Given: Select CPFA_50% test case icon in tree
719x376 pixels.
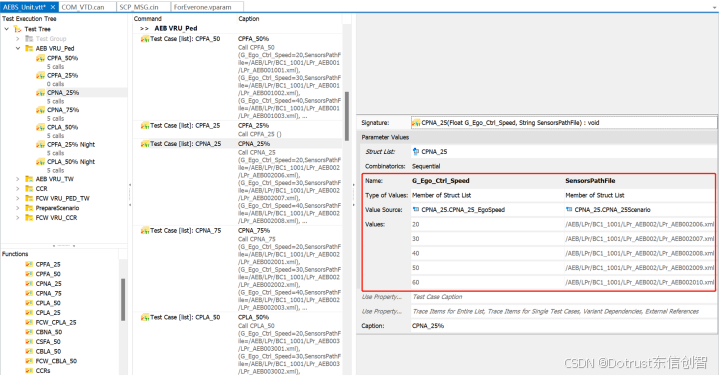Looking at the screenshot, I should (x=40, y=58).
